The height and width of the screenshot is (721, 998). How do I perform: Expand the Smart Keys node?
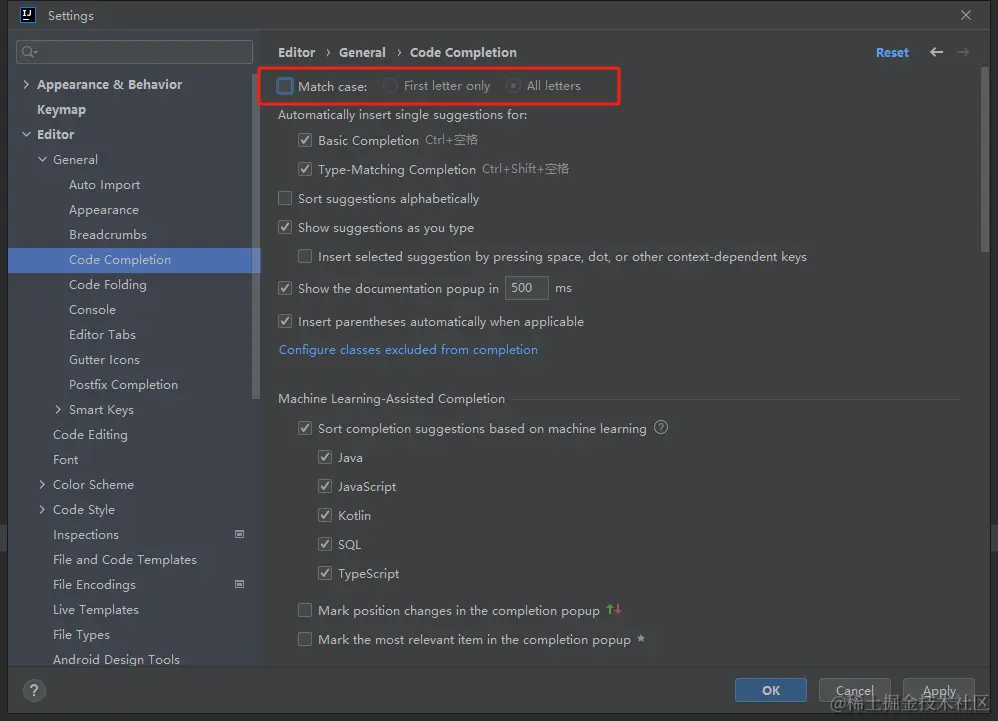click(58, 409)
